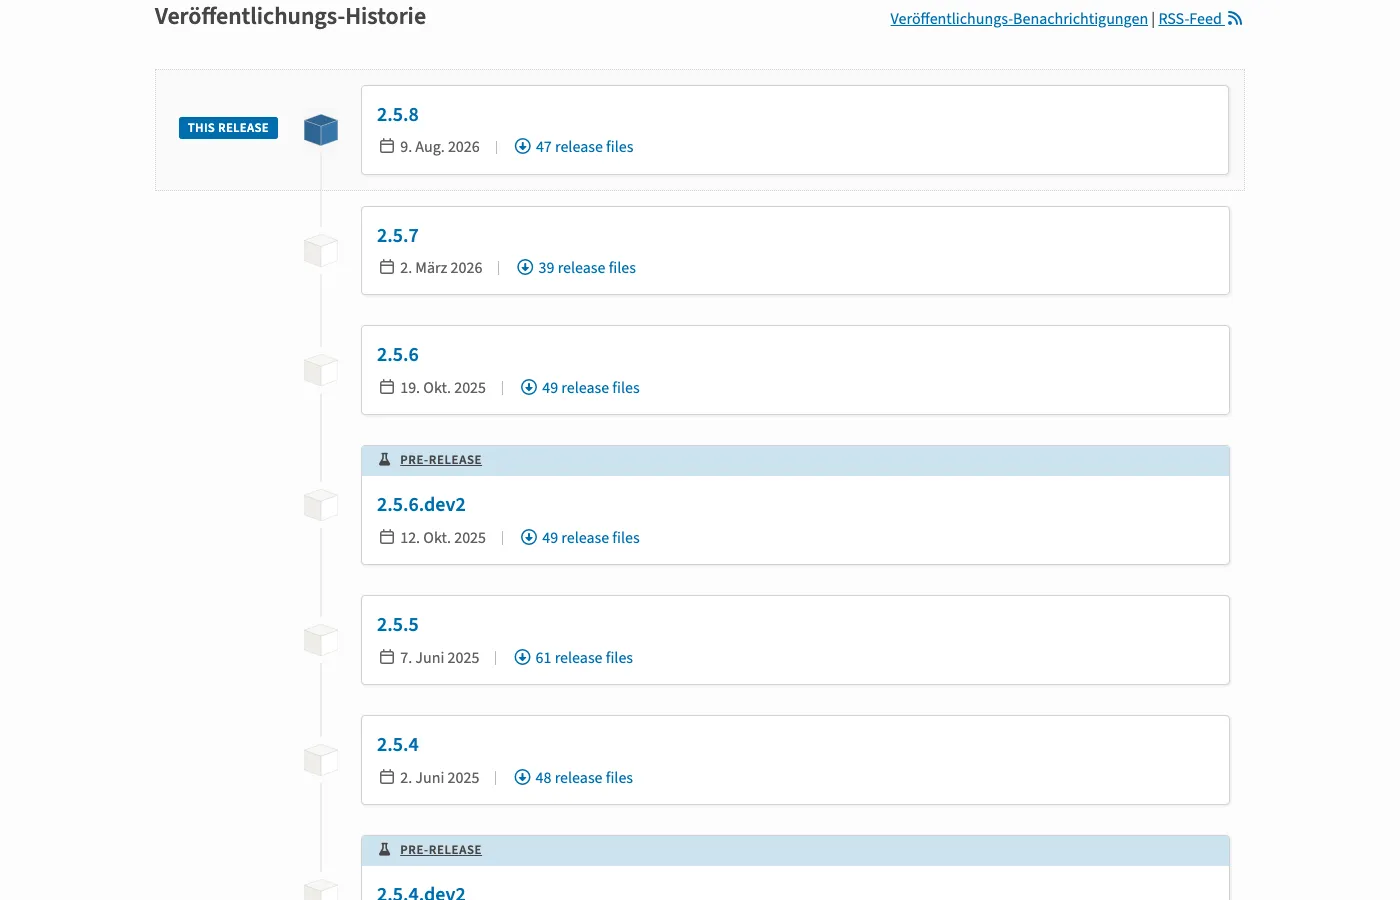Click calendar icon beside 12. Okt. 2025
This screenshot has height=900, width=1400.
(x=387, y=537)
